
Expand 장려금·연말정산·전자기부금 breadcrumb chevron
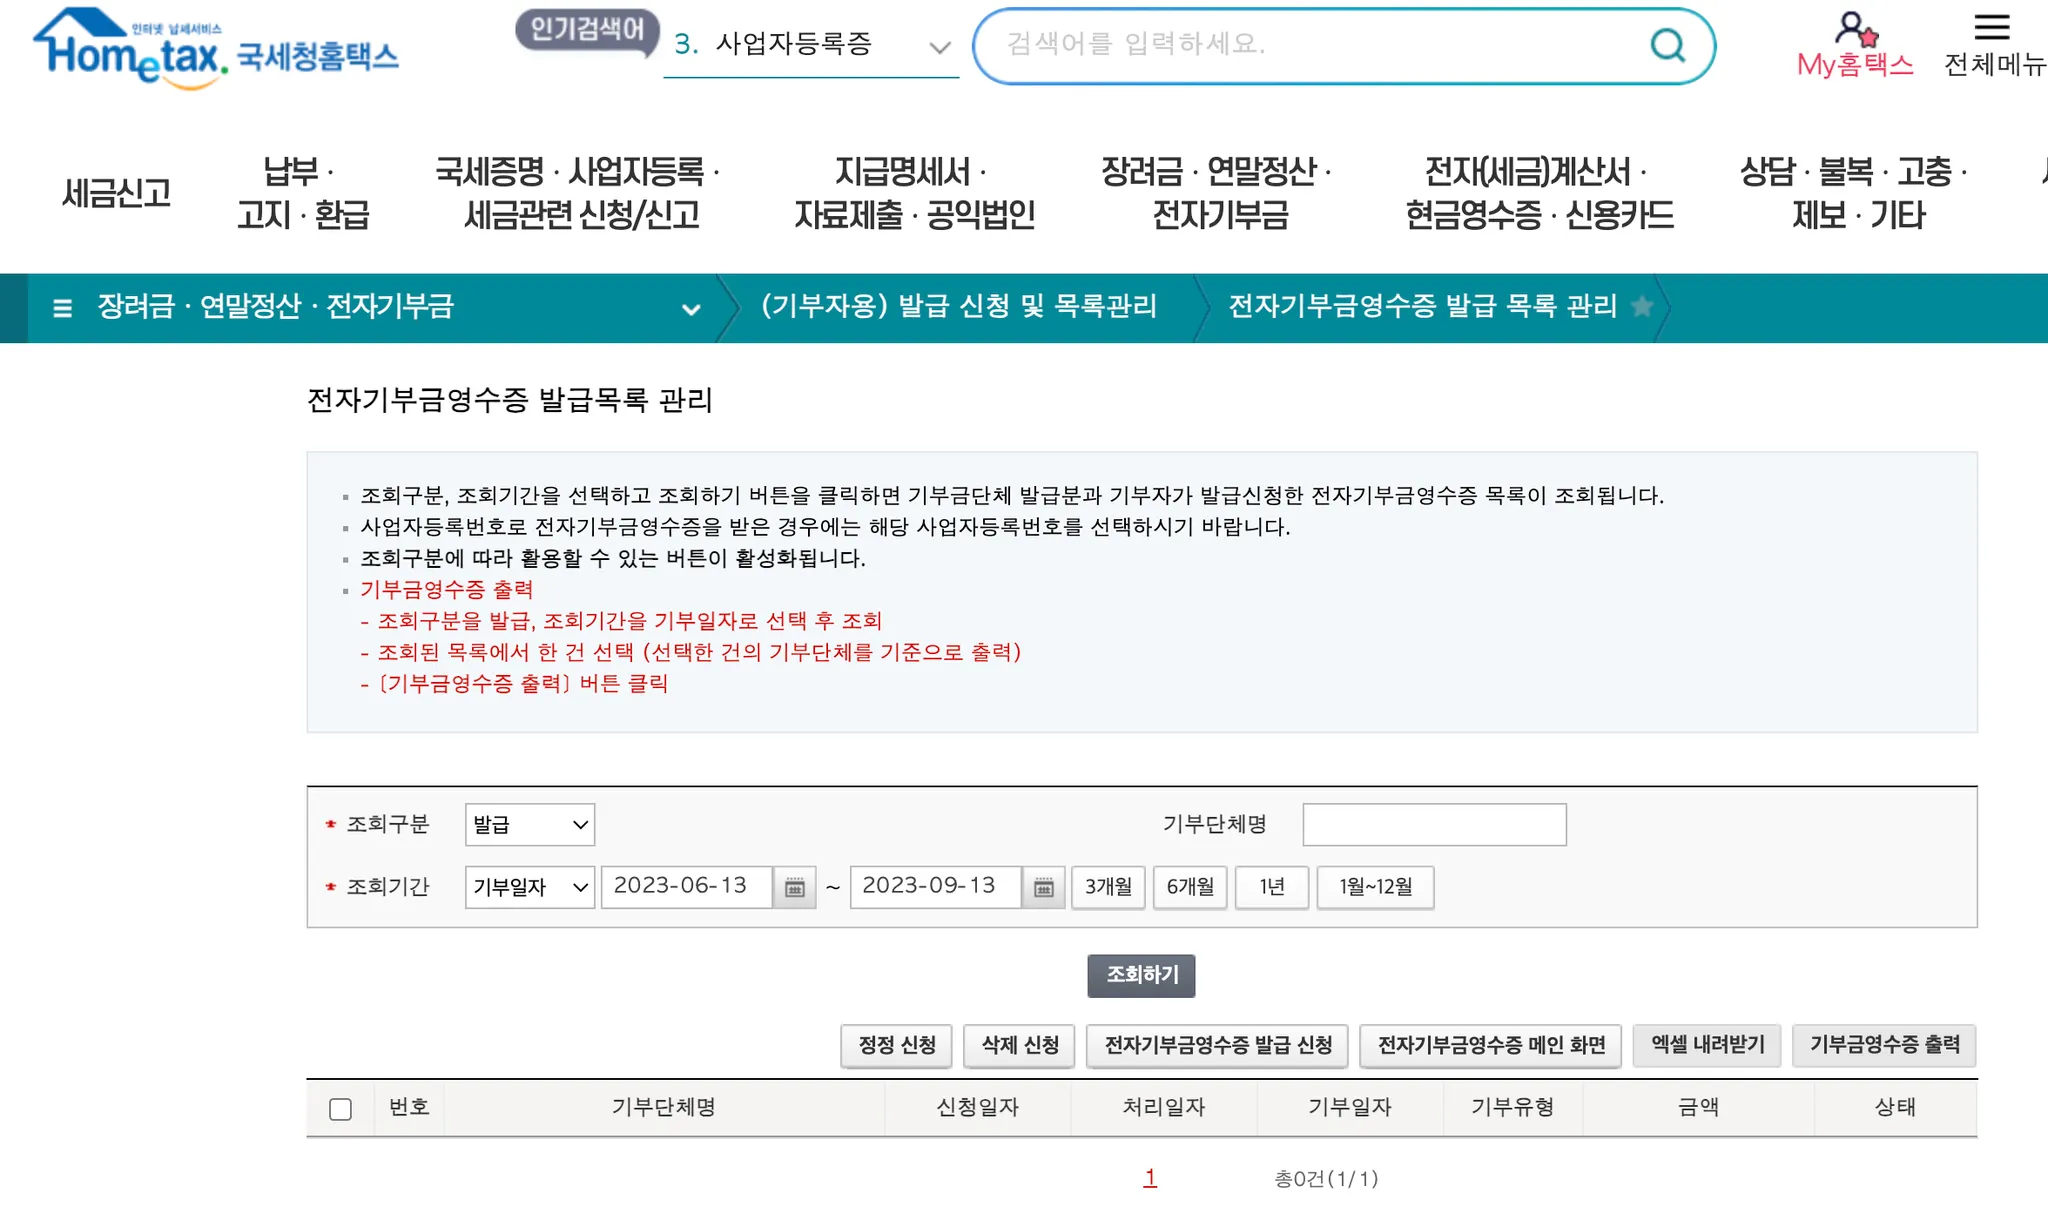(690, 309)
